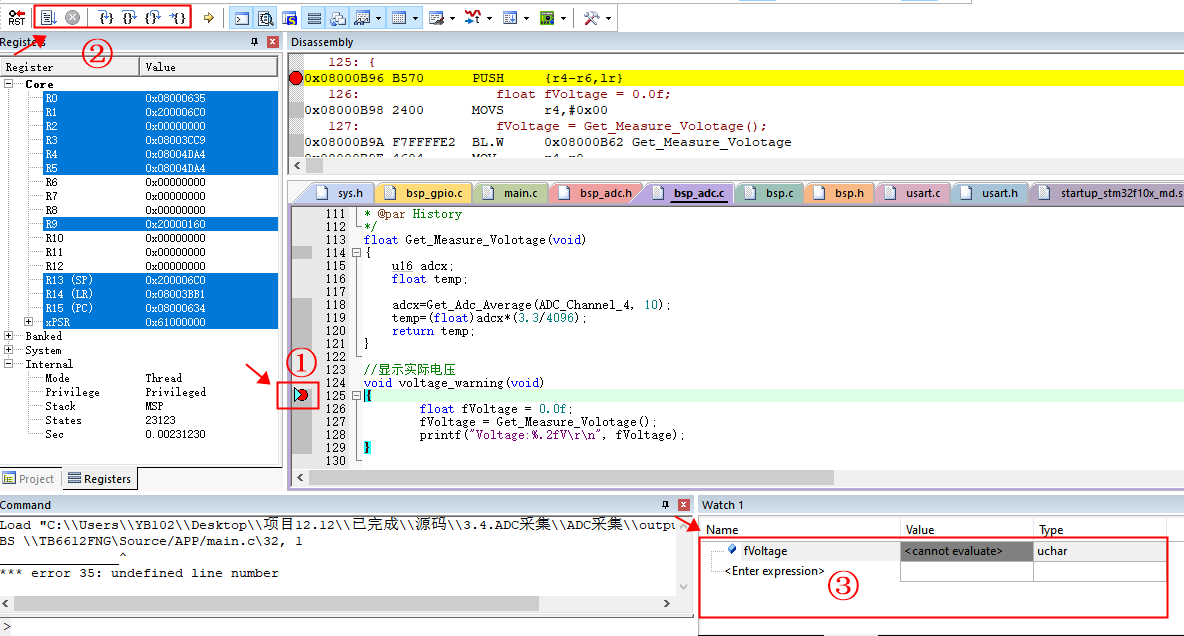
Task: Toggle the Registers Window toolbar button
Action: point(314,18)
